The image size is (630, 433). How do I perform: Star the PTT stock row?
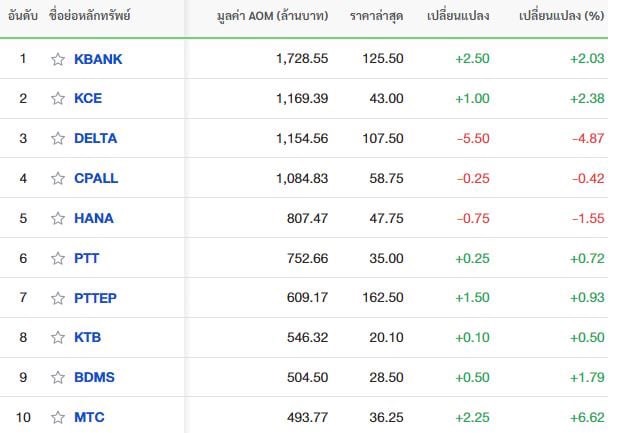58,258
